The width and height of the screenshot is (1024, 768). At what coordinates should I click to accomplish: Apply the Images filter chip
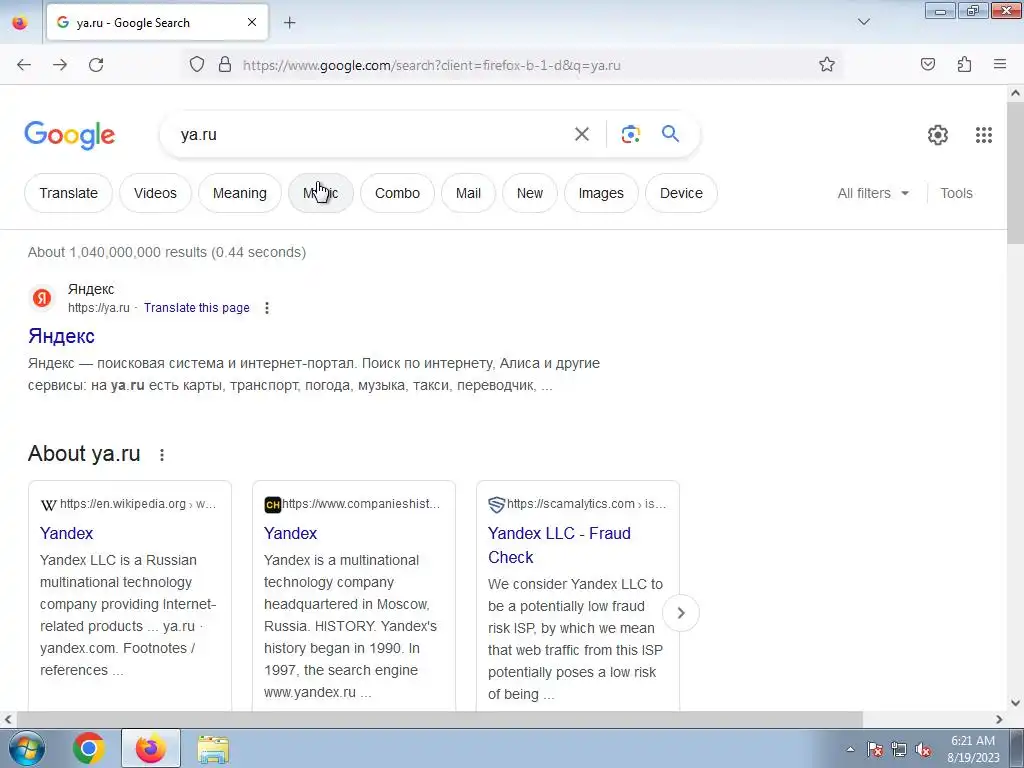(x=601, y=193)
